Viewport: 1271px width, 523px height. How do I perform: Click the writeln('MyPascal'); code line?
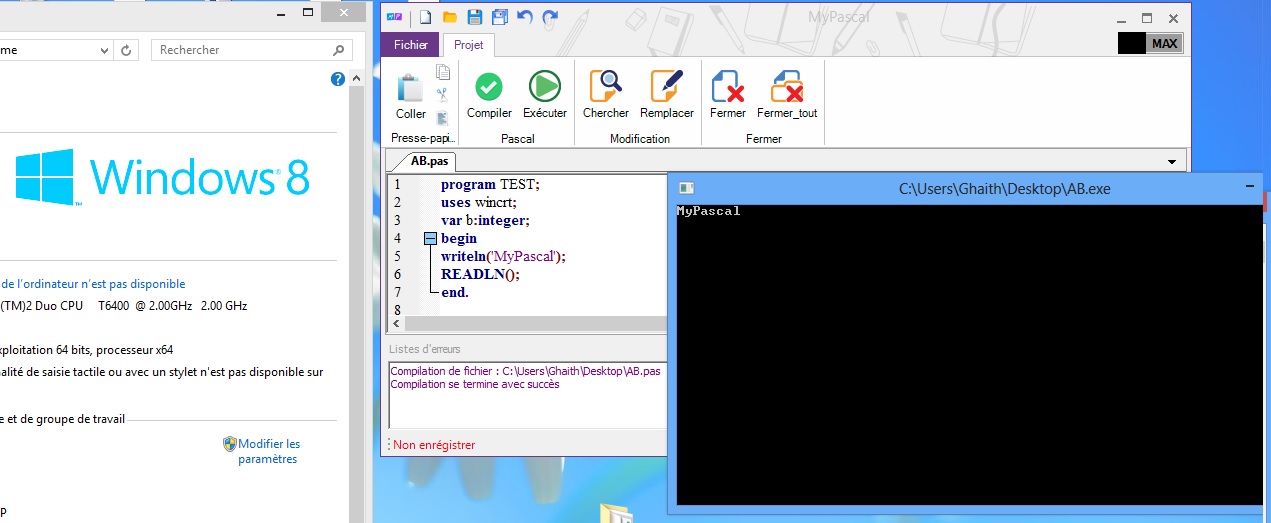(x=503, y=256)
